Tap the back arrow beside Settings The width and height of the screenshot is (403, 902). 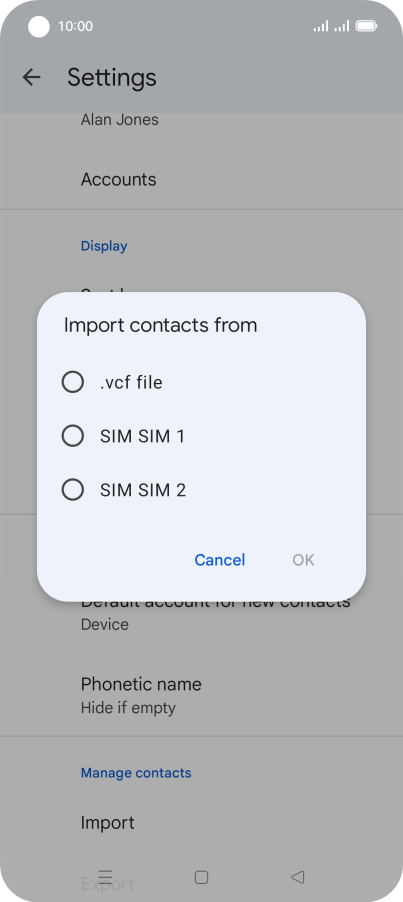[x=31, y=77]
